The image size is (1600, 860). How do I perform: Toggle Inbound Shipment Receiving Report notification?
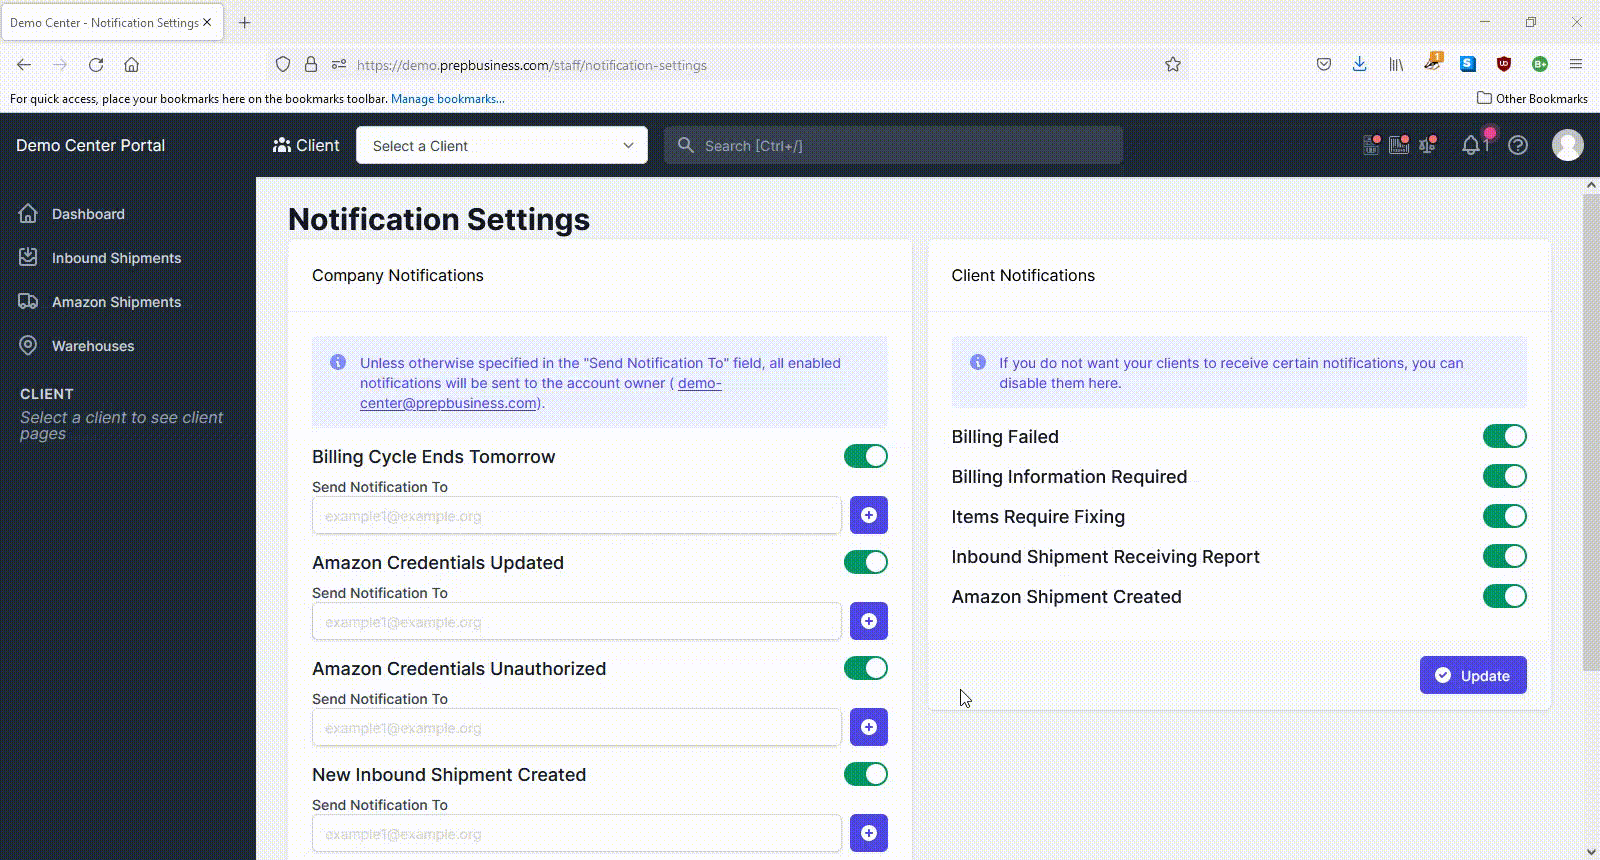pyautogui.click(x=1505, y=556)
